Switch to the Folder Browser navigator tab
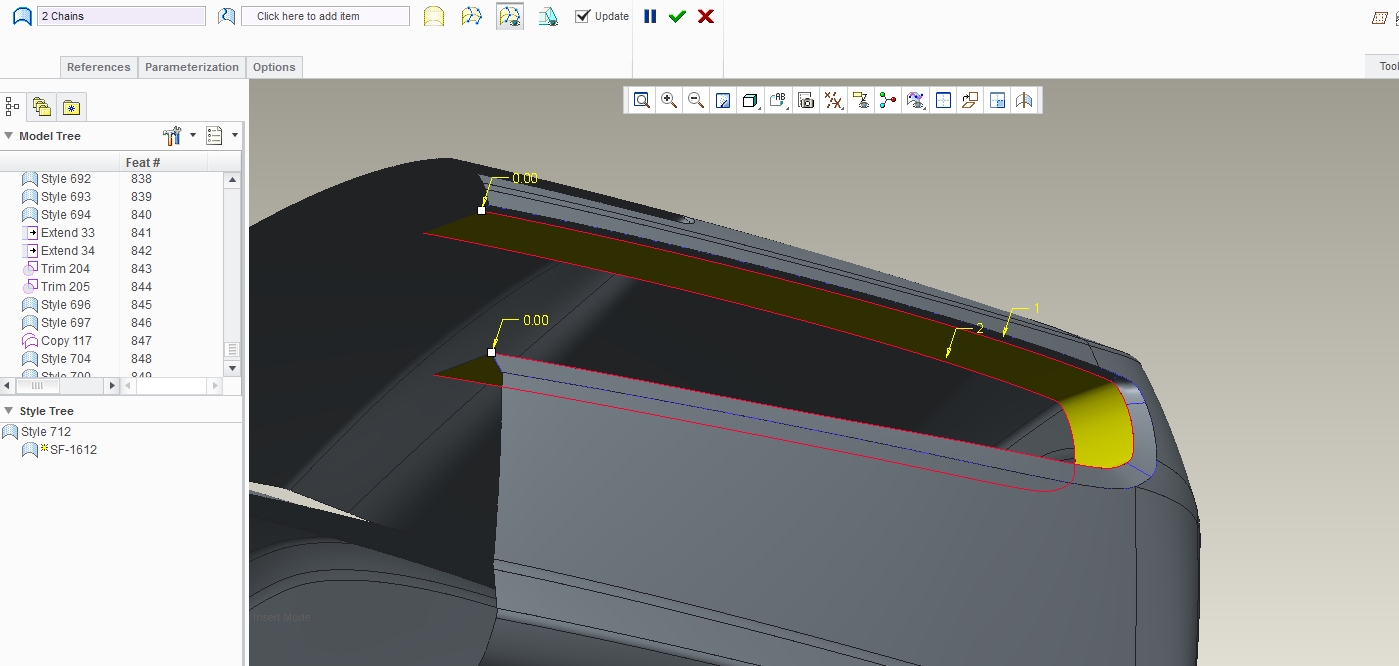1399x666 pixels. pos(41,106)
